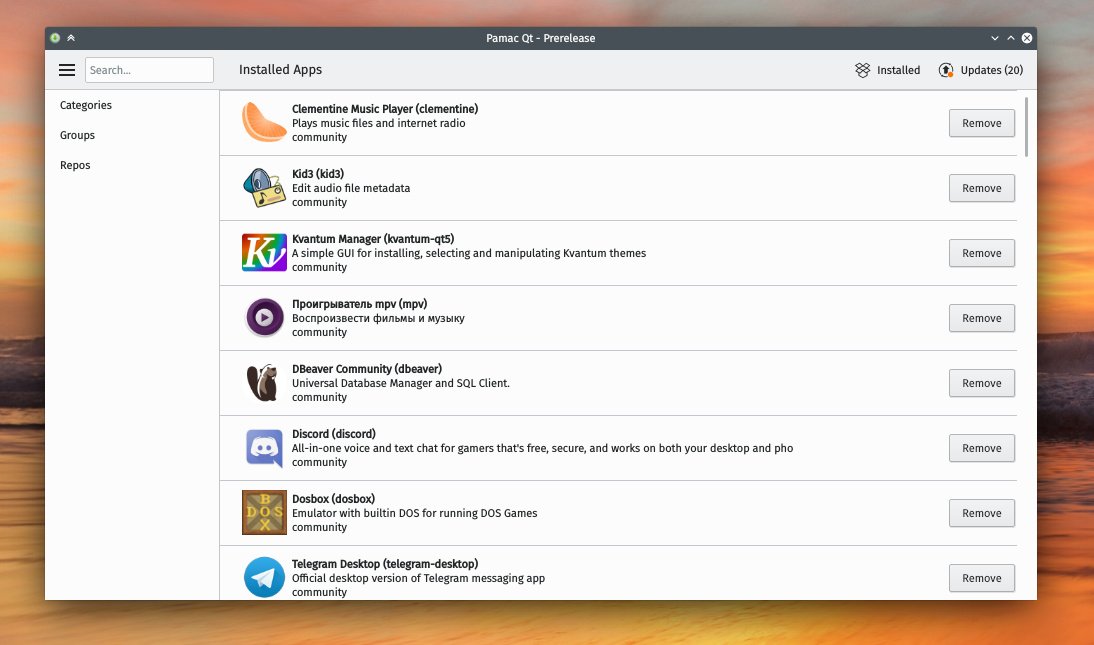Open the Groups sidebar item

pos(77,135)
